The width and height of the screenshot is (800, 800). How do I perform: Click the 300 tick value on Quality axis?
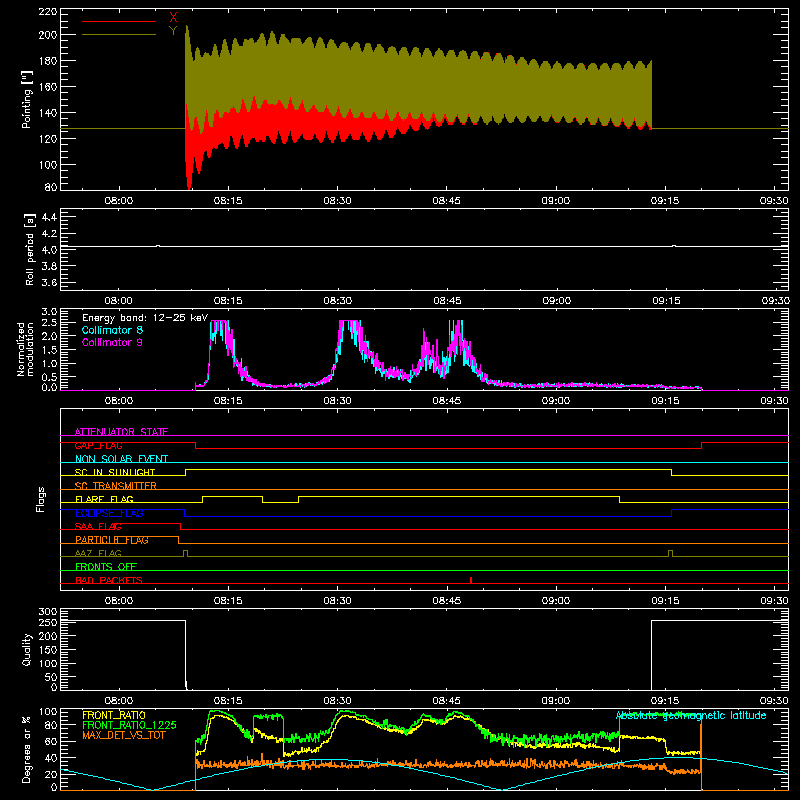click(x=47, y=612)
